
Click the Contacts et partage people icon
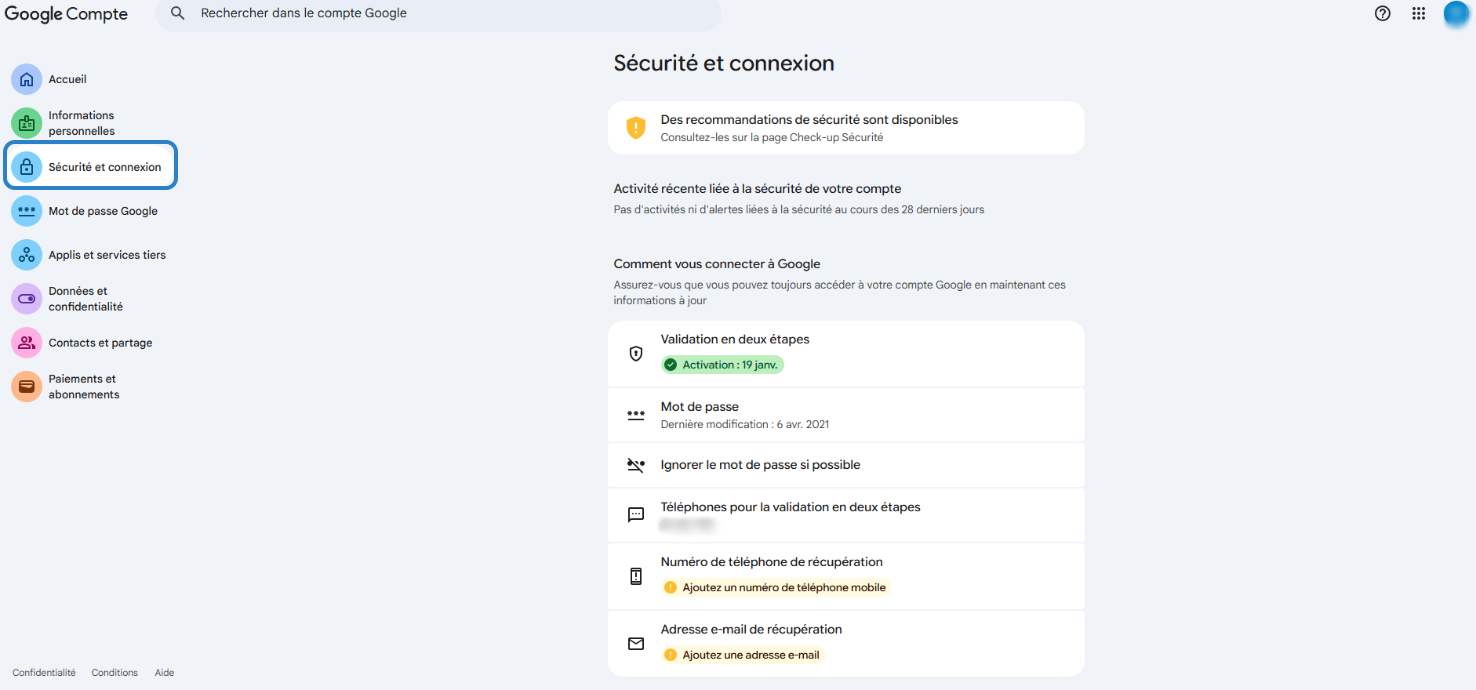tap(26, 343)
